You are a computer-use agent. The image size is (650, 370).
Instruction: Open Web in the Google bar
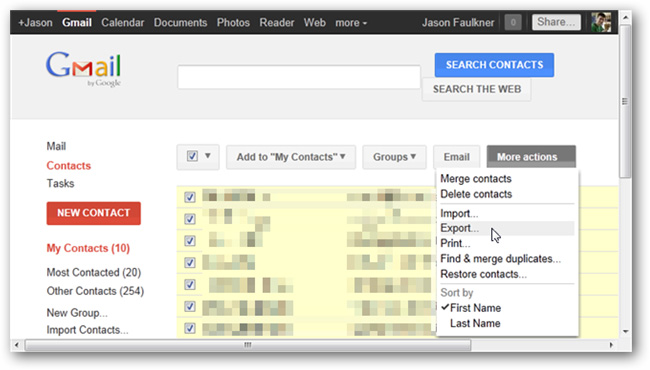click(x=315, y=22)
